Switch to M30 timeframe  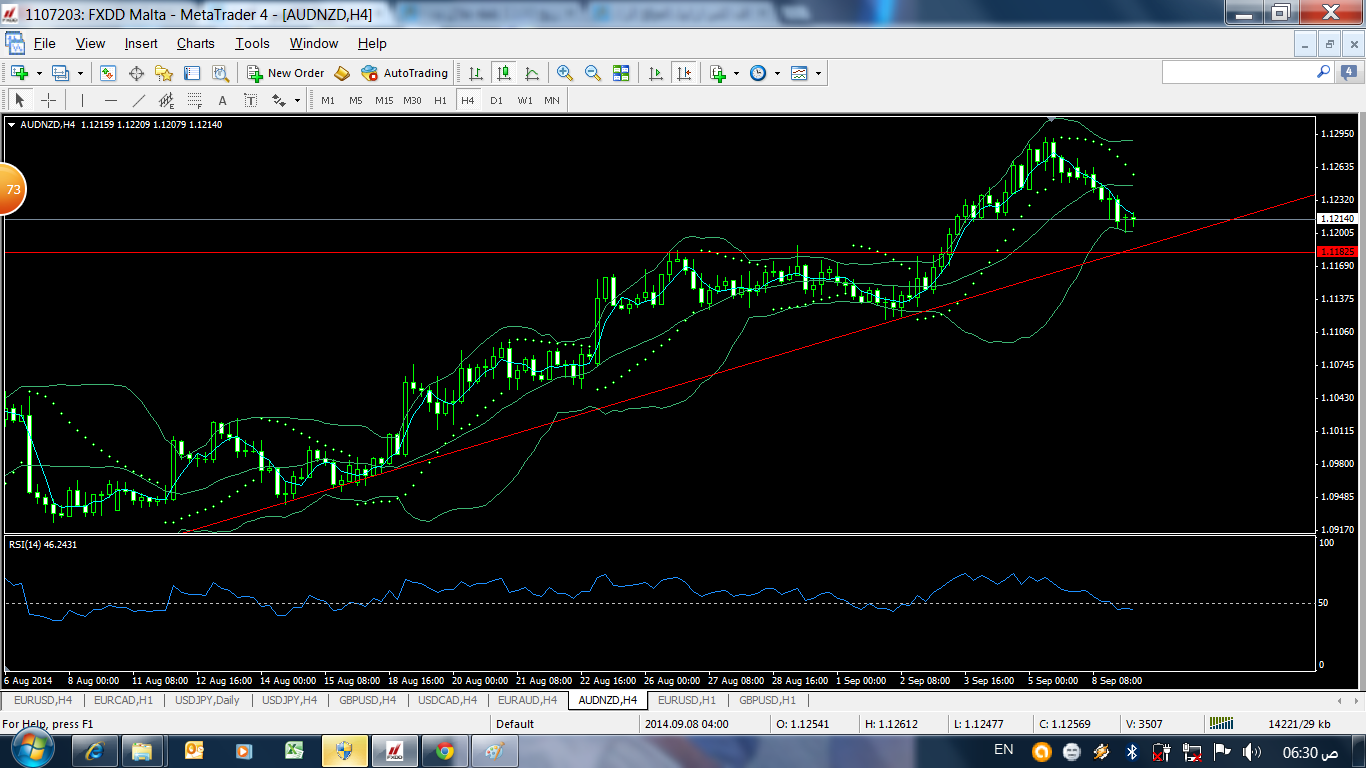[412, 100]
